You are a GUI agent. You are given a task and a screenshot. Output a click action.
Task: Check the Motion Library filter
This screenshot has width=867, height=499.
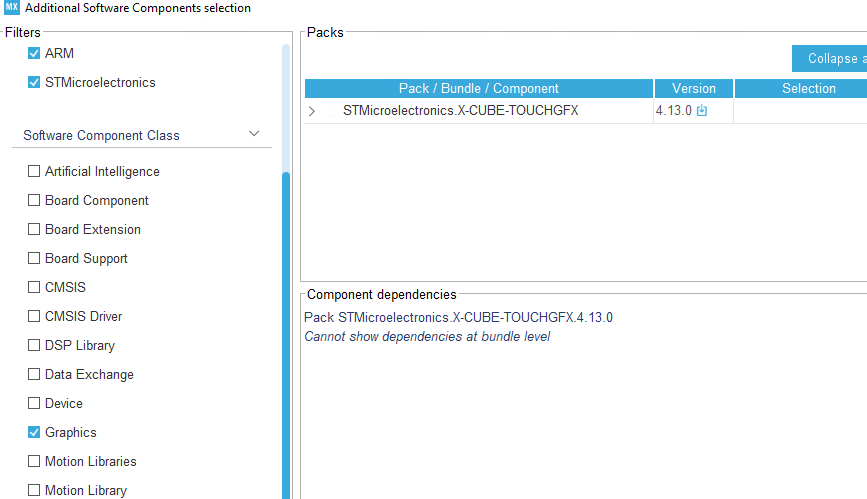coord(34,490)
